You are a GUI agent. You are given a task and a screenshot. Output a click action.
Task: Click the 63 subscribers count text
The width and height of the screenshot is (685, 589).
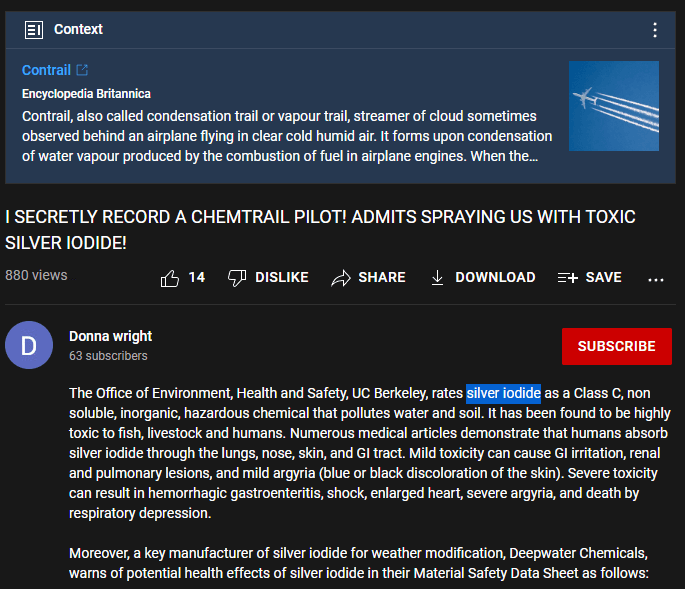[108, 356]
